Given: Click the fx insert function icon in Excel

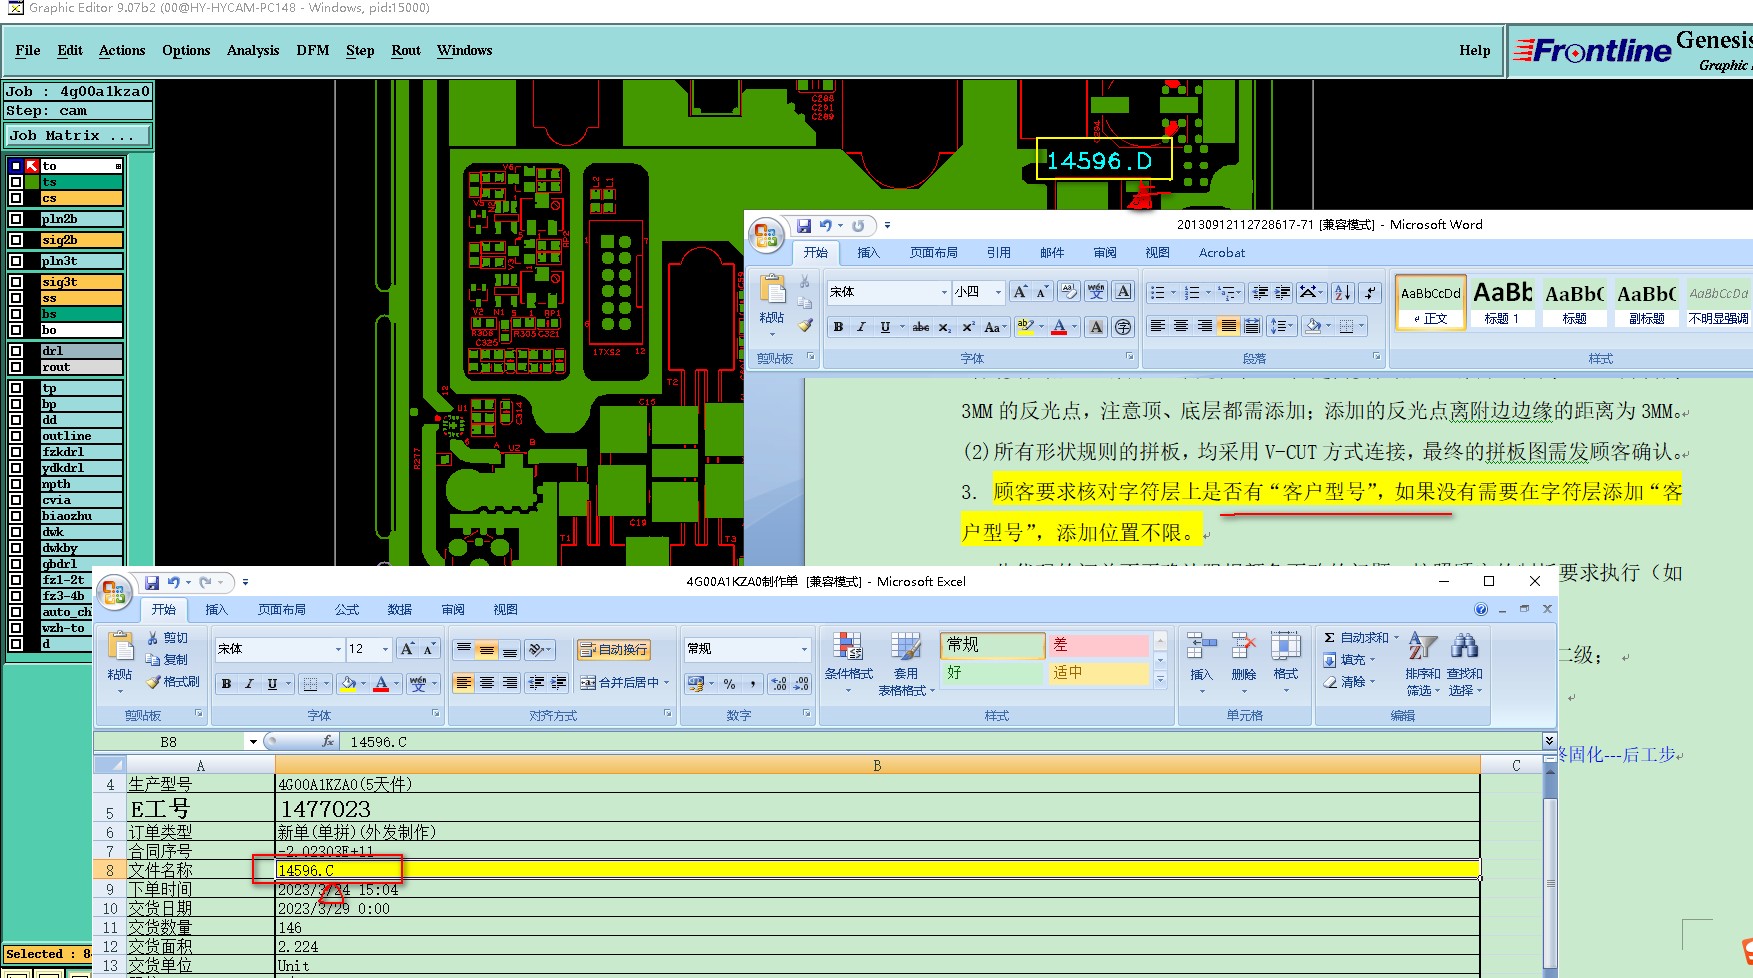Looking at the screenshot, I should 327,742.
